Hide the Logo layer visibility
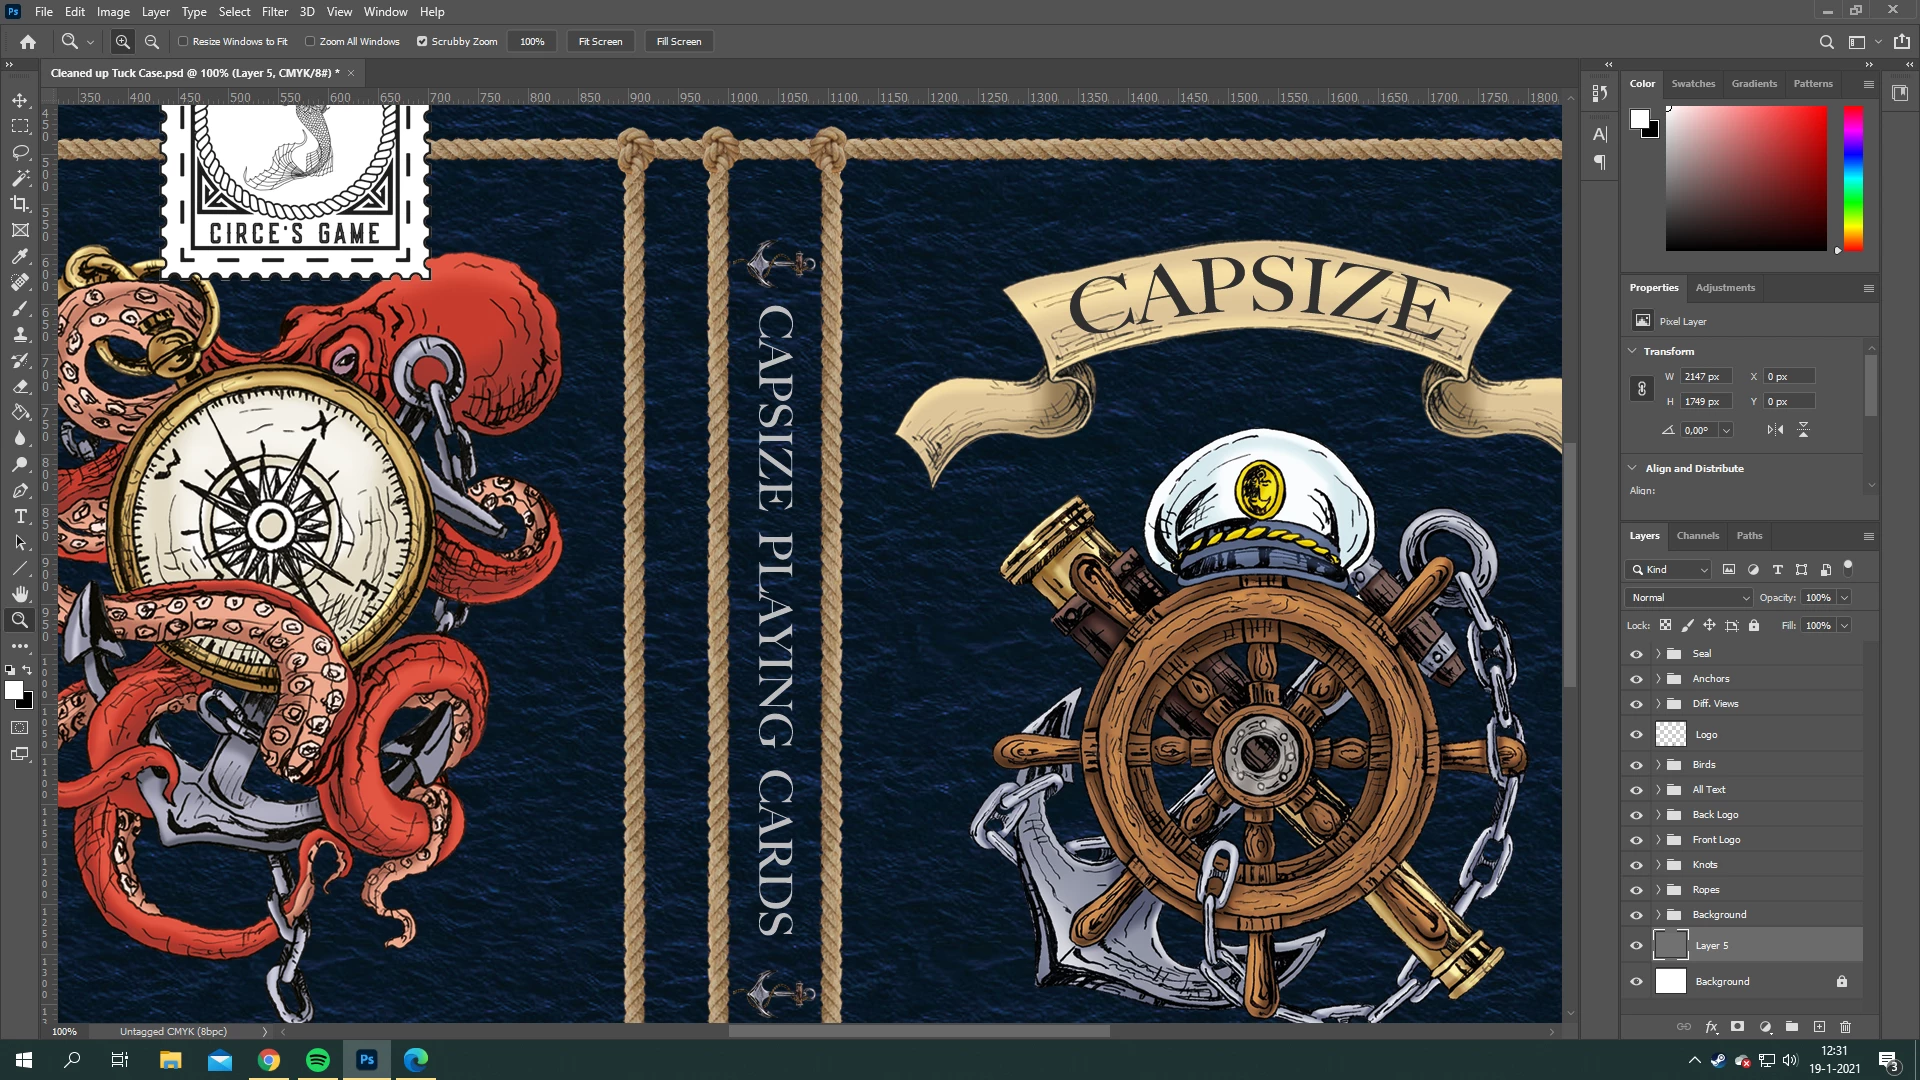Viewport: 1920px width, 1080px height. (x=1636, y=735)
